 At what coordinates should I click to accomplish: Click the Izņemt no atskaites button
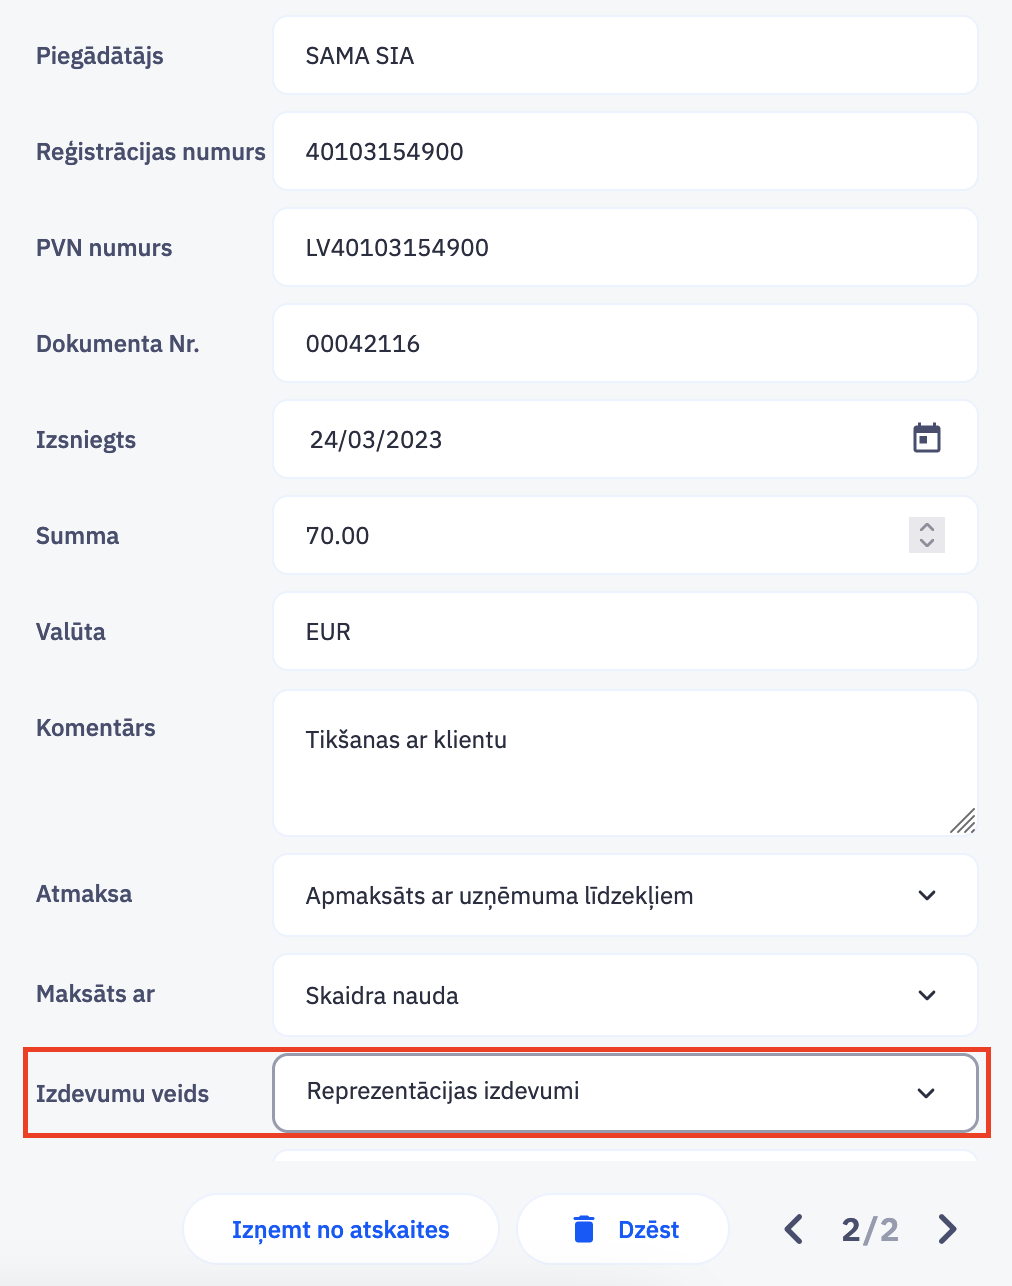[x=340, y=1229]
